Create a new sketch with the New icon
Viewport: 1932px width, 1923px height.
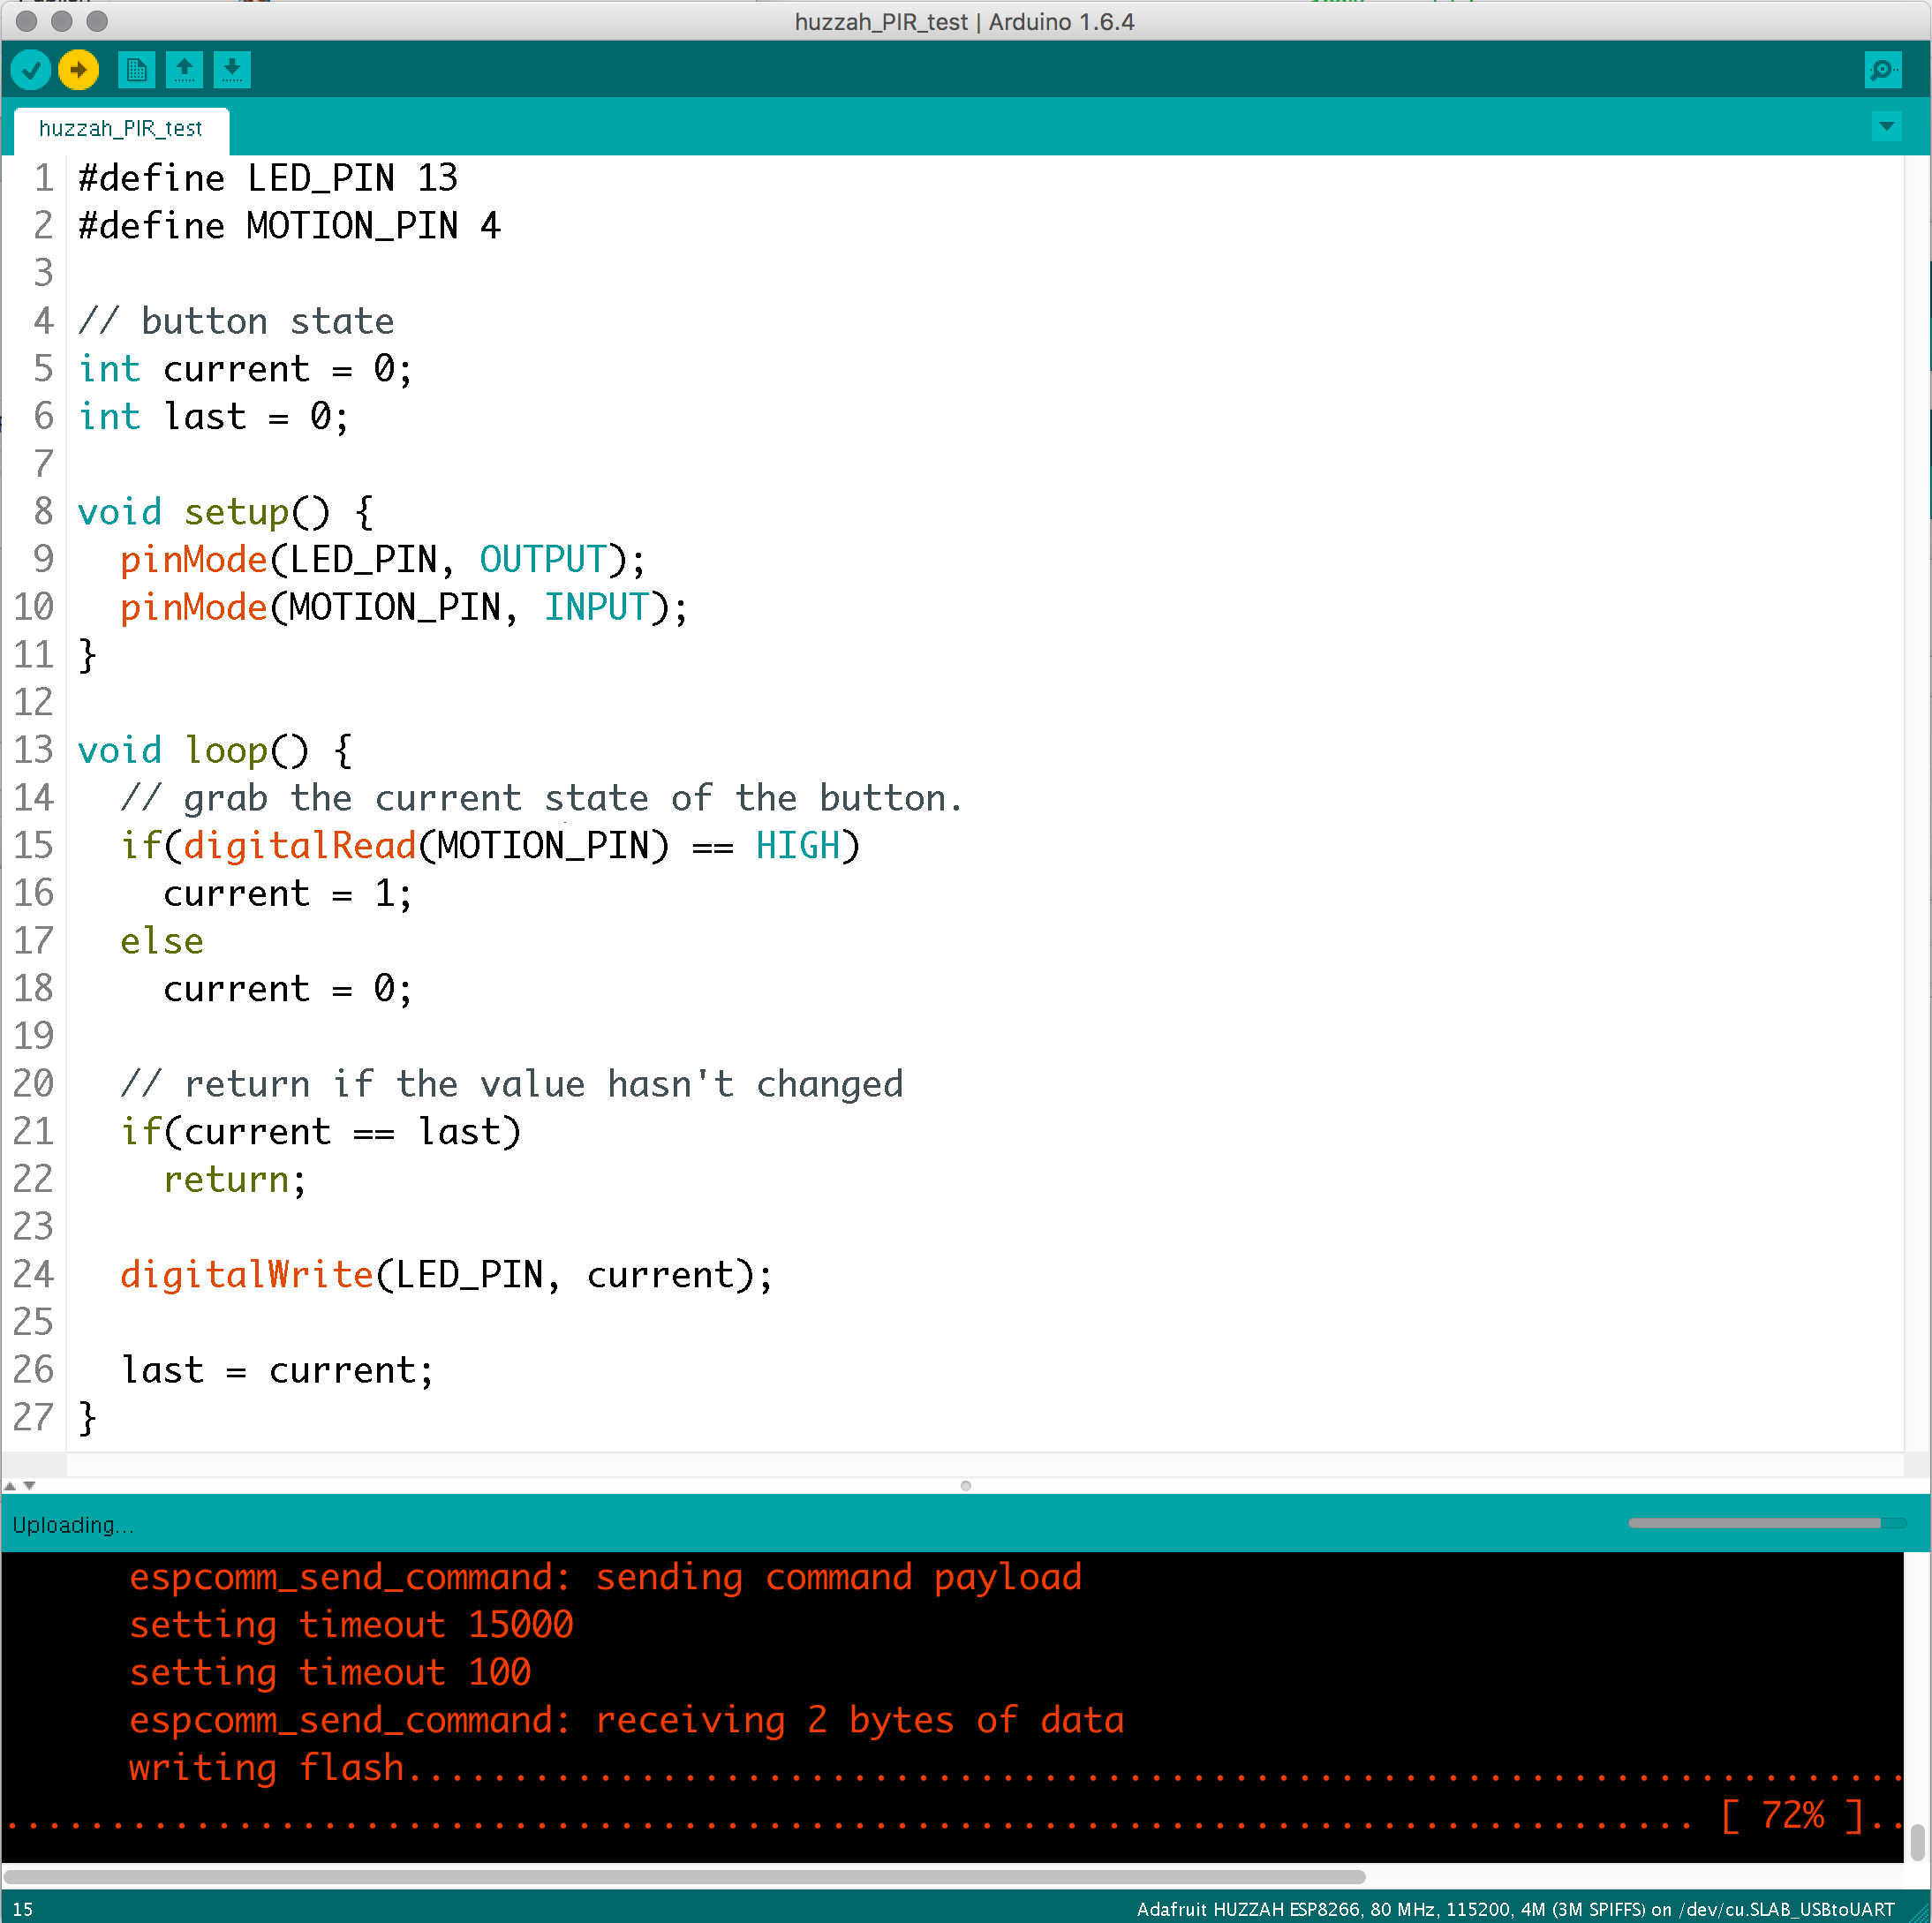pos(136,70)
